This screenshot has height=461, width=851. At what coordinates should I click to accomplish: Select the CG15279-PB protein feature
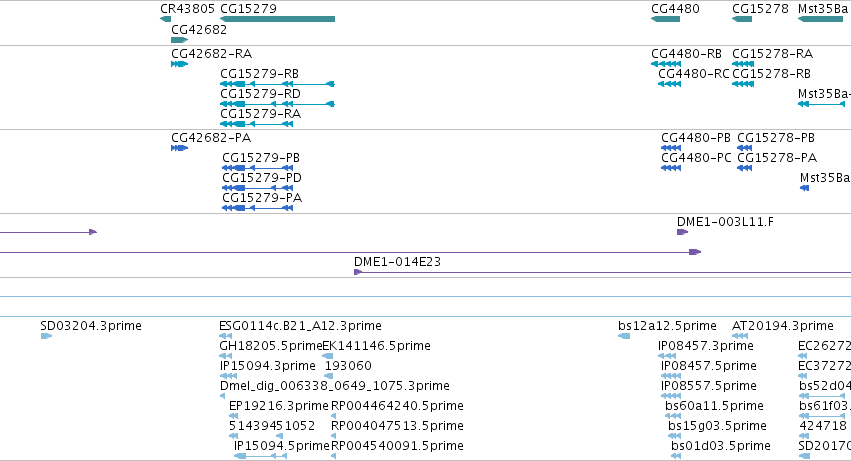click(258, 168)
